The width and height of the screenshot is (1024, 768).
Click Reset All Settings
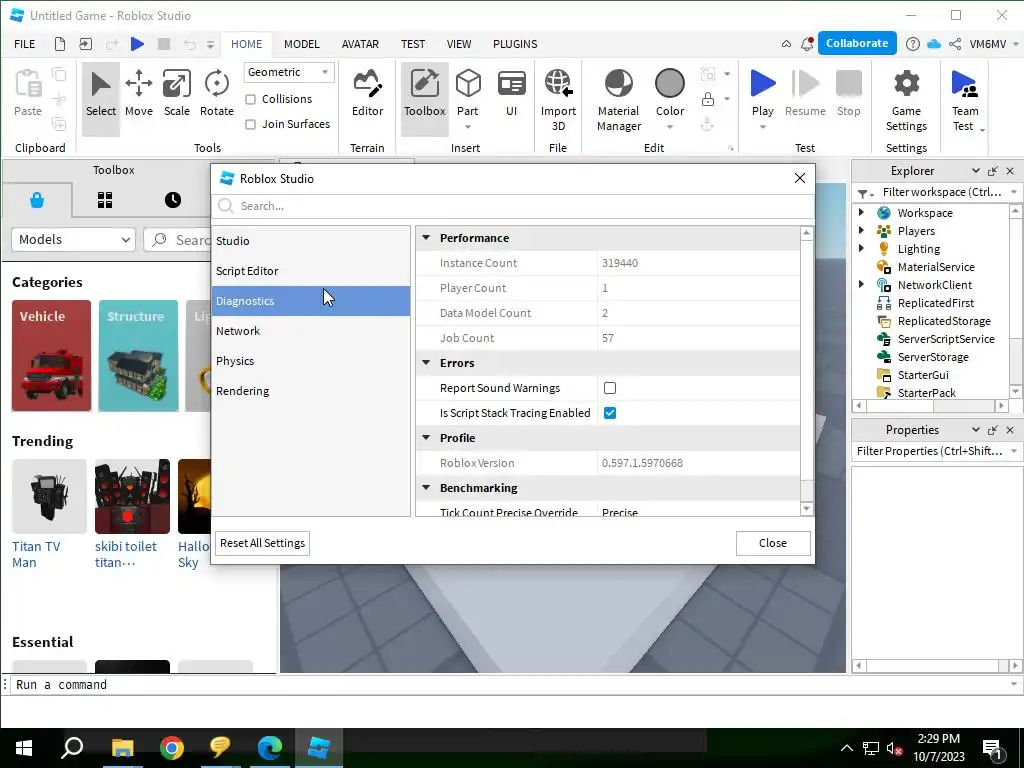coord(263,543)
